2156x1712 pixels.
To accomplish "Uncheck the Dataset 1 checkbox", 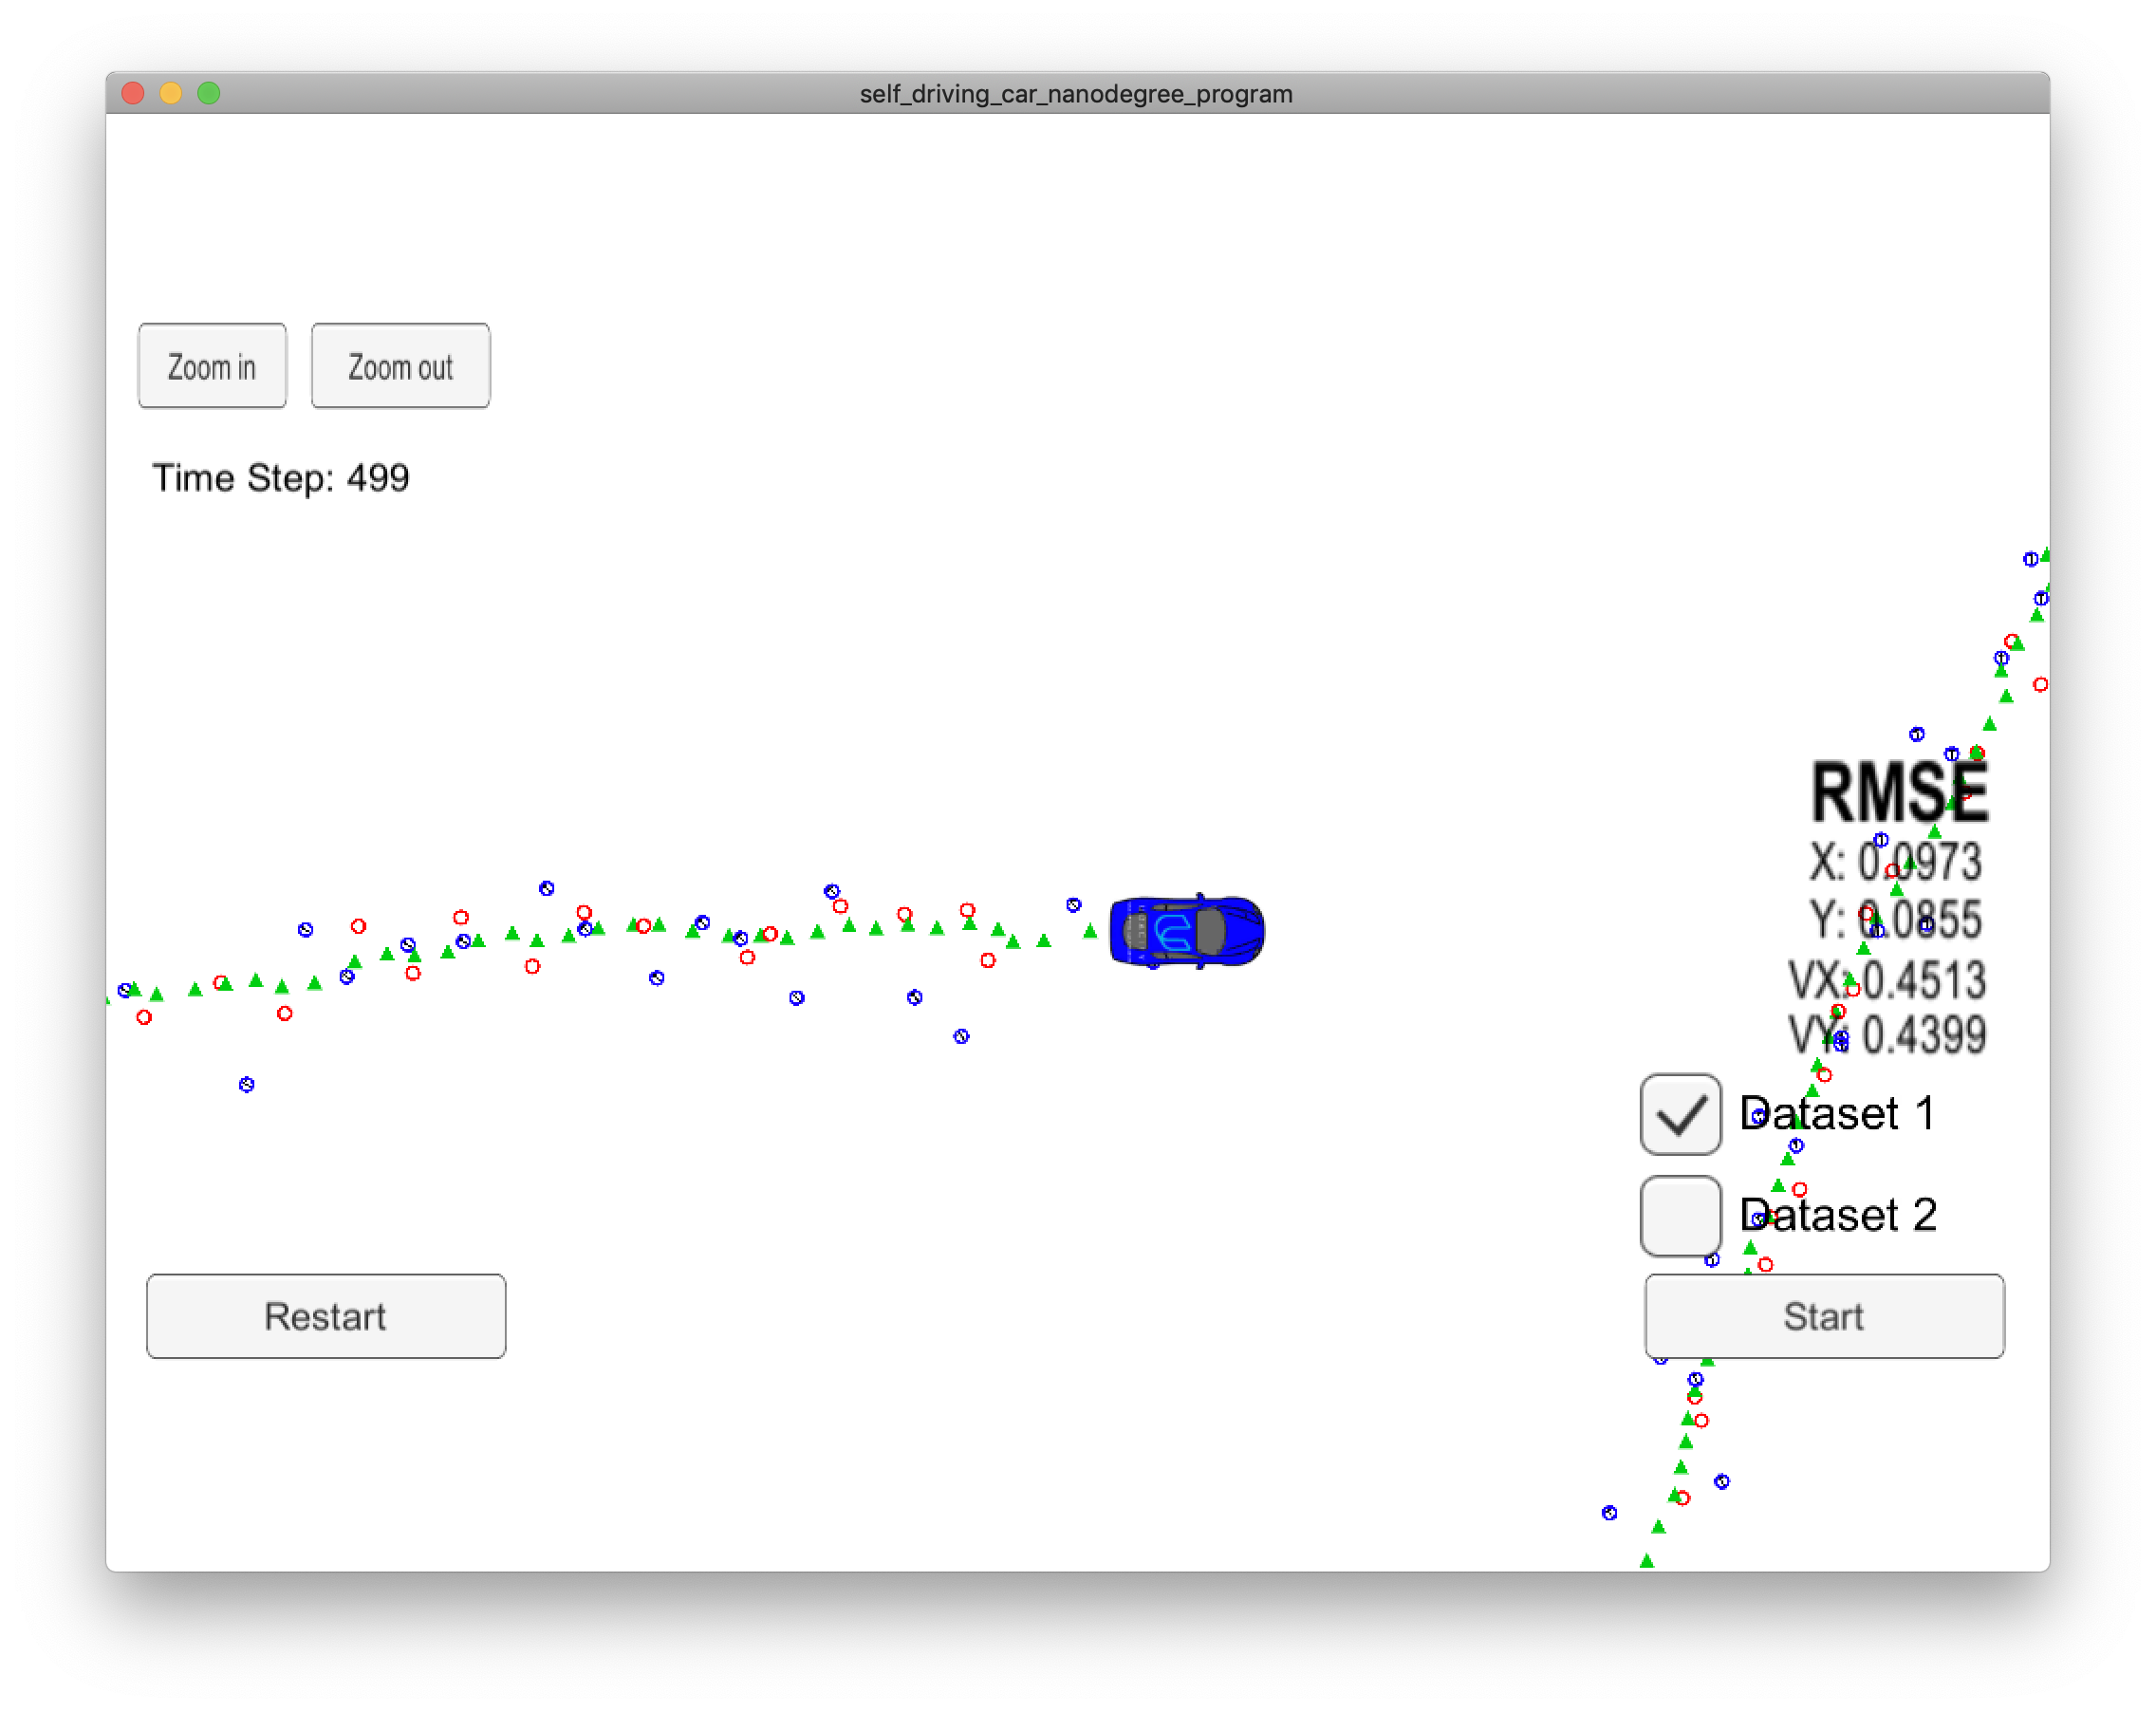I will point(1680,1114).
